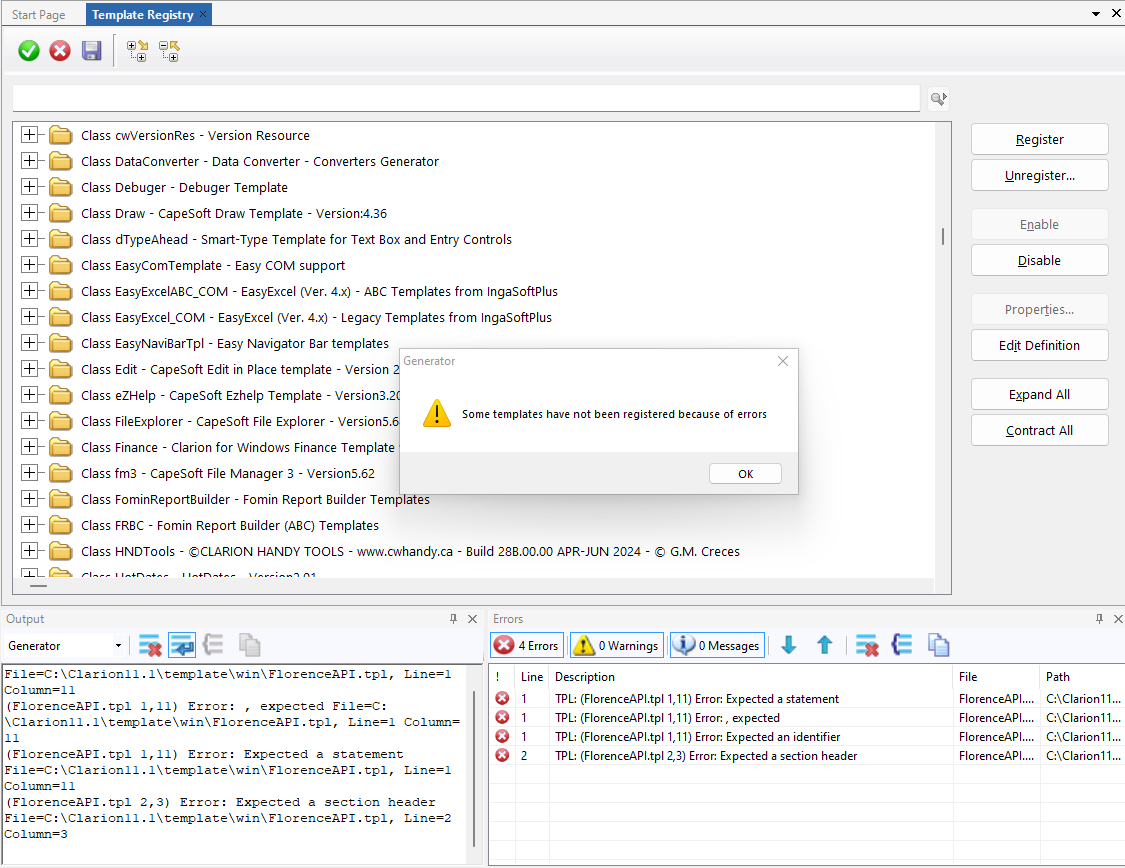1125x868 pixels.
Task: Click the expand tree nodes toolbar icon
Action: (x=137, y=51)
